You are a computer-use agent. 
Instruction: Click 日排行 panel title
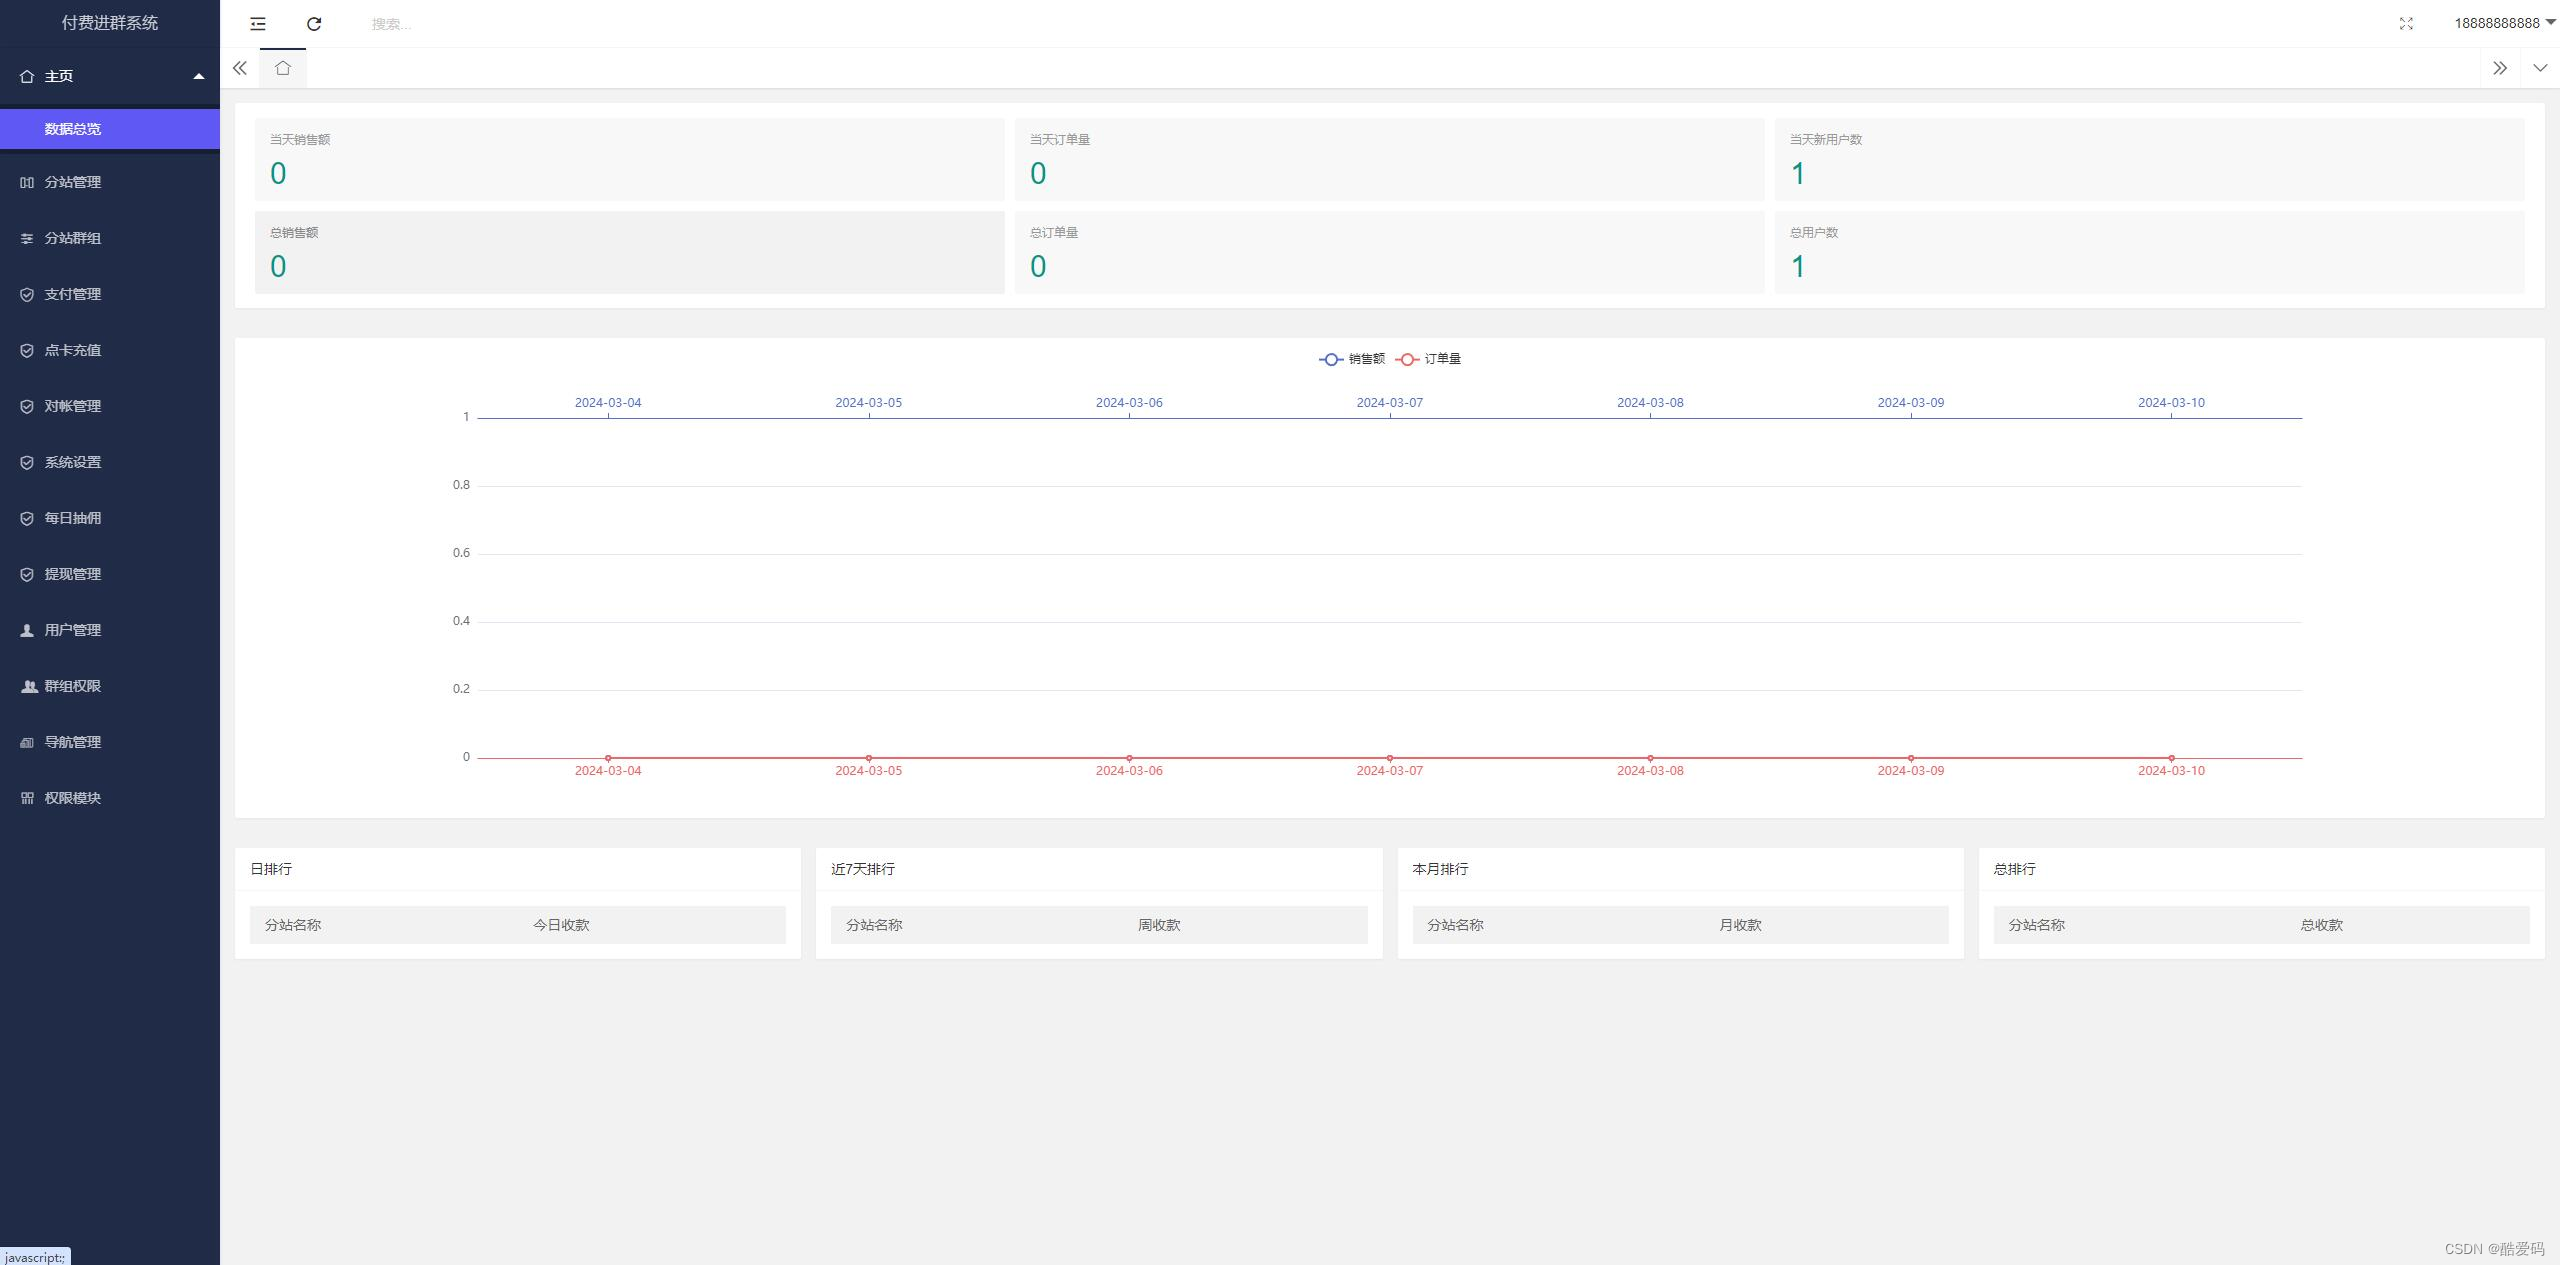[271, 869]
